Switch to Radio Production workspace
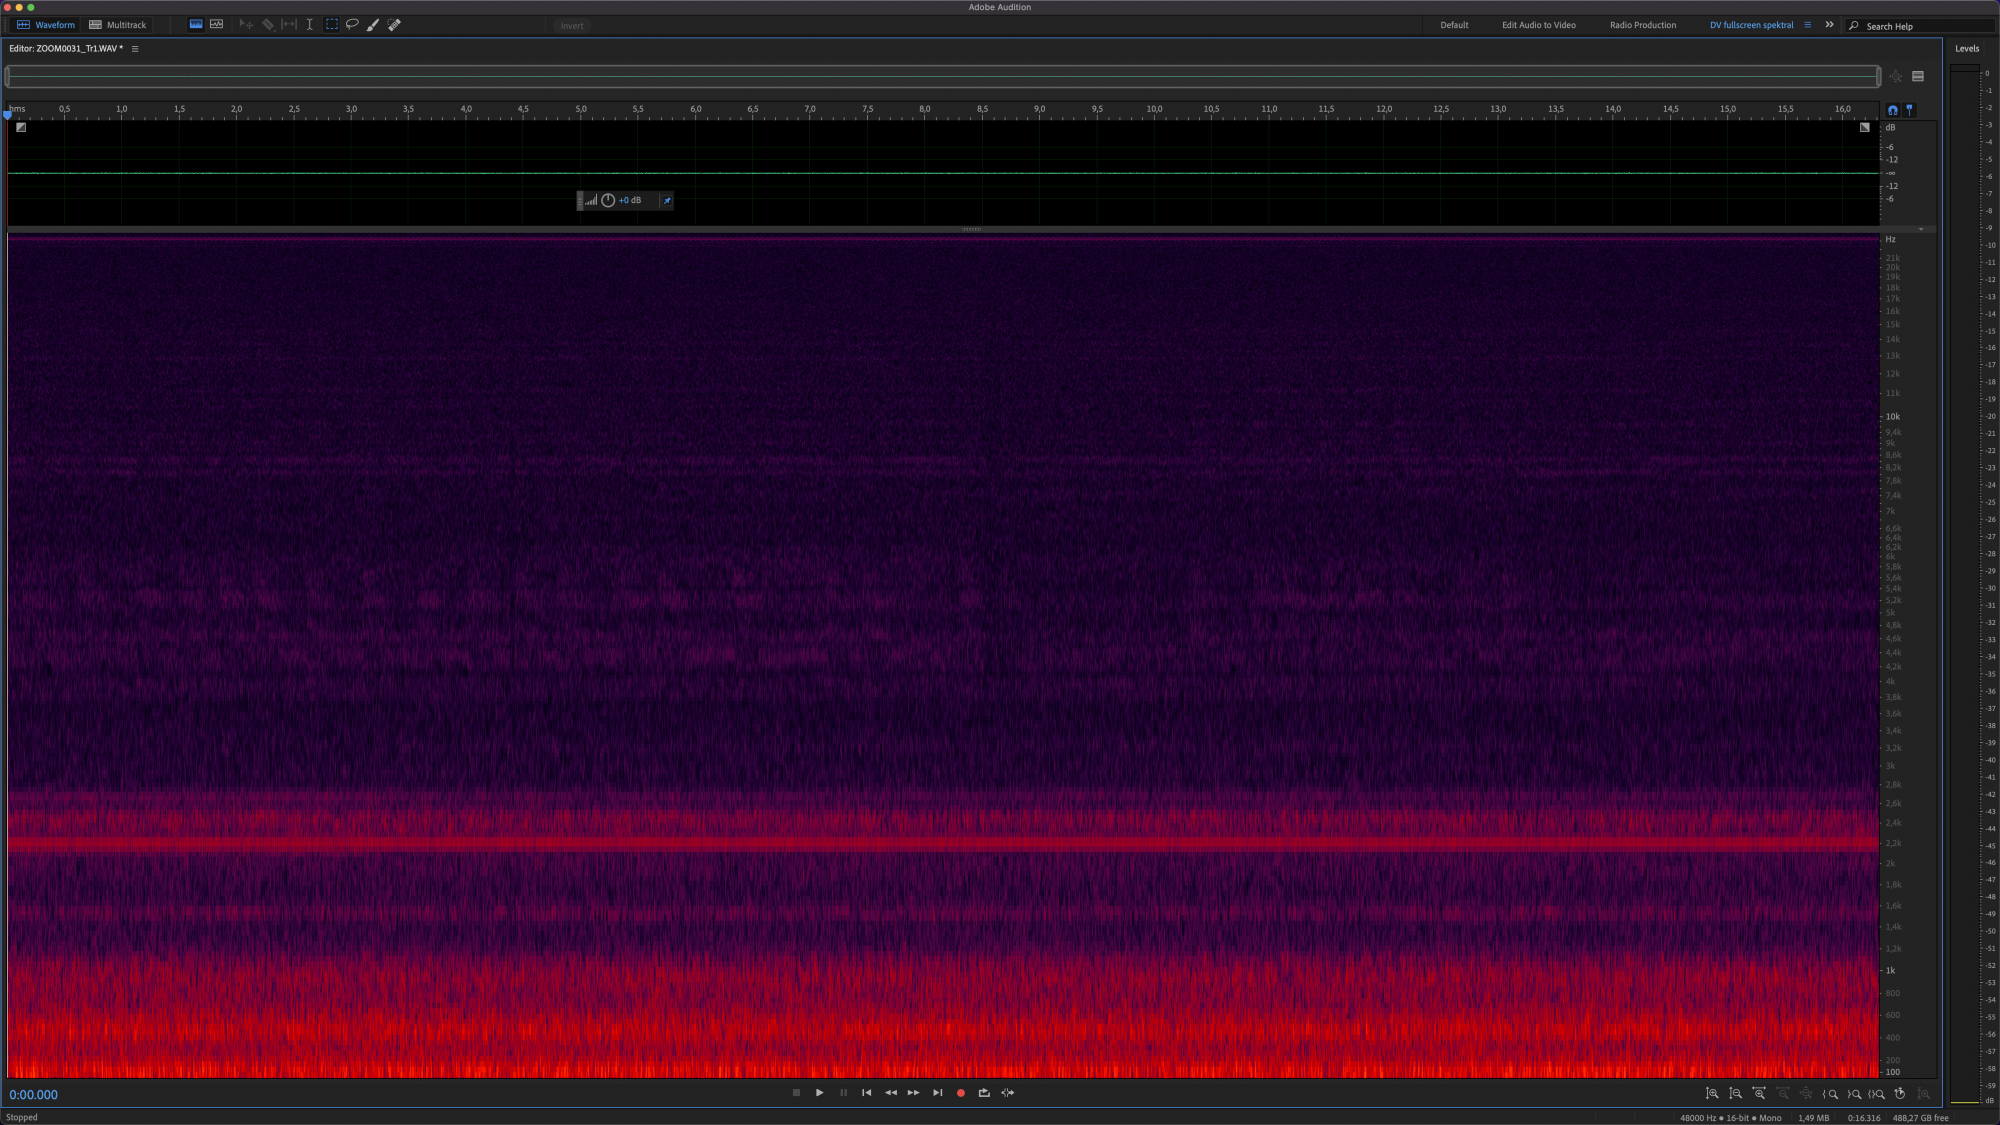Viewport: 2000px width, 1125px height. pos(1642,25)
